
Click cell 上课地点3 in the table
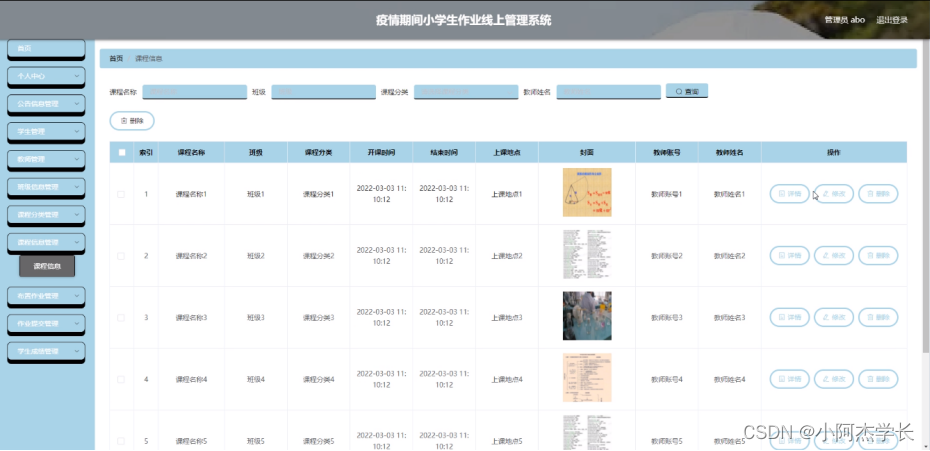pos(507,317)
